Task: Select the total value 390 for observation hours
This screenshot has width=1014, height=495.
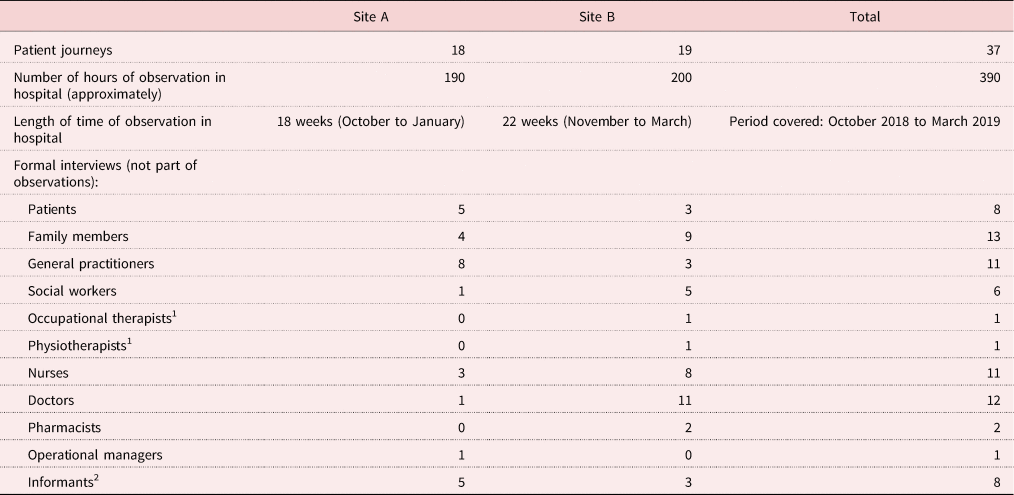Action: tap(991, 78)
